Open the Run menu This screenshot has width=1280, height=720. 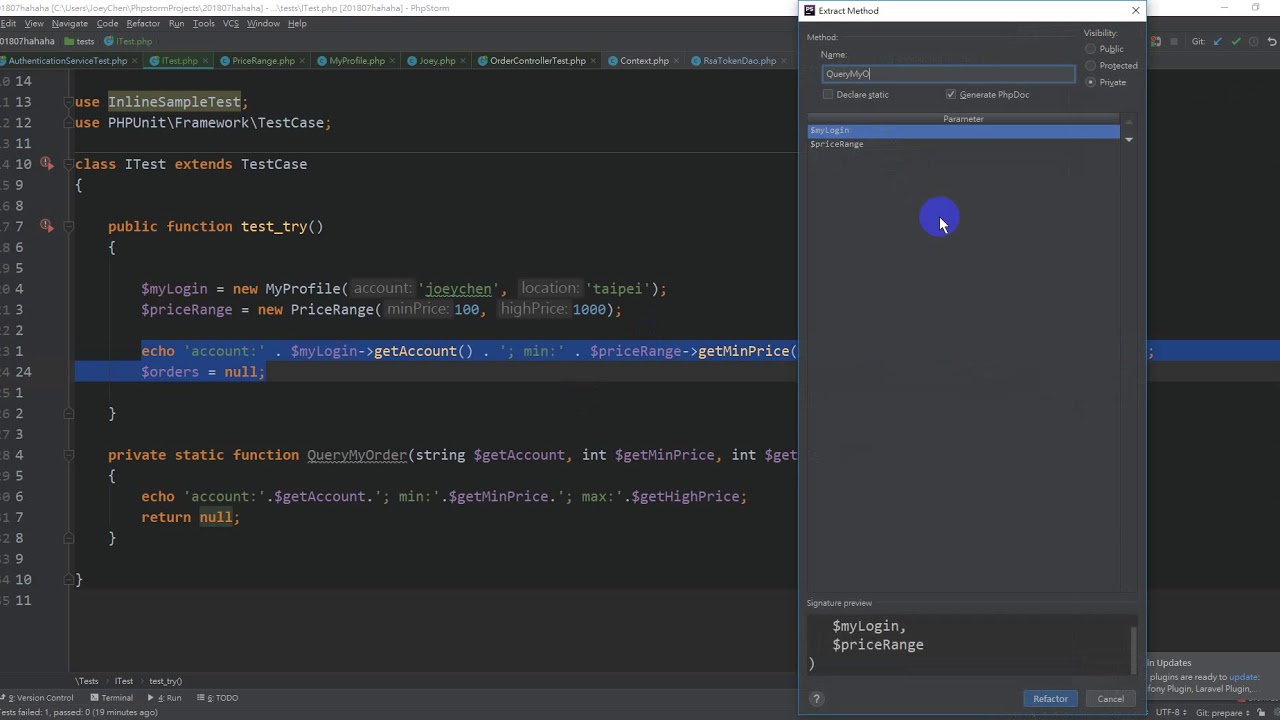point(177,23)
